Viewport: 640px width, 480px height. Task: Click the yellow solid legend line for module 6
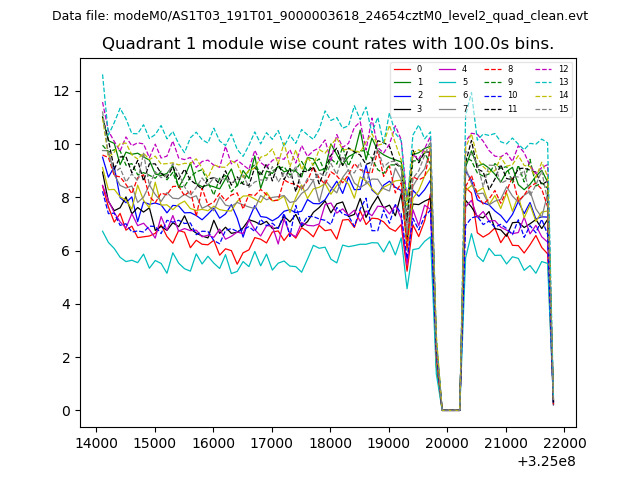pos(448,95)
